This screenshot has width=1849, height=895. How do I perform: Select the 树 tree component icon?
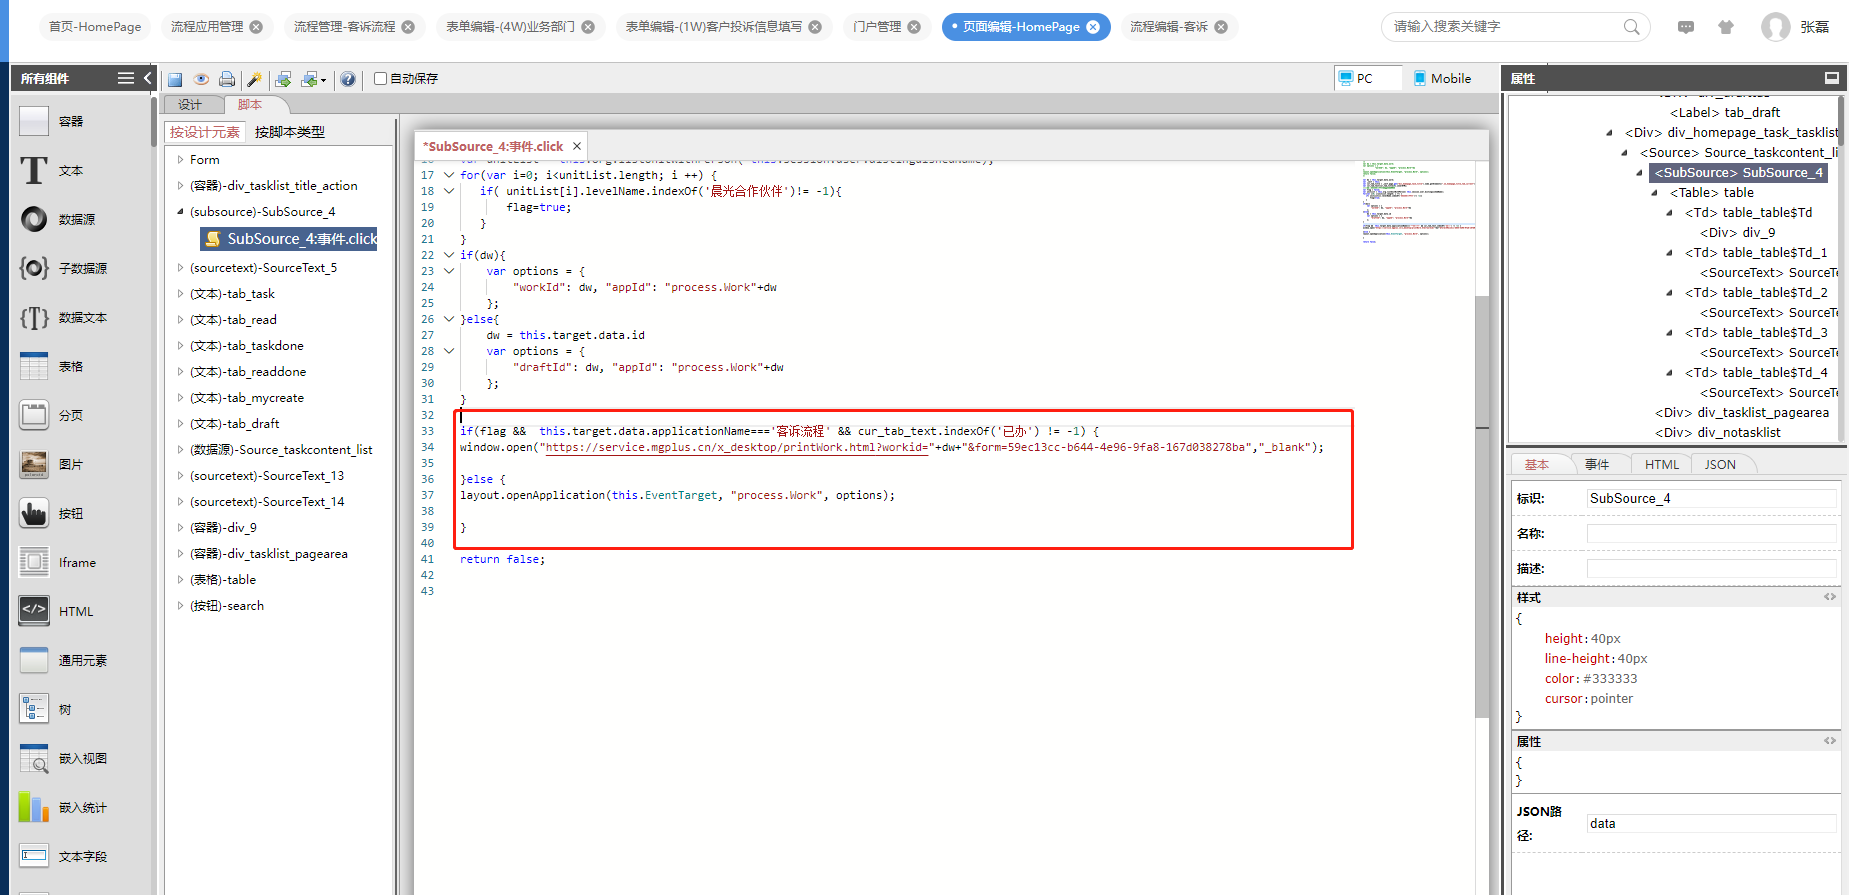[x=34, y=709]
